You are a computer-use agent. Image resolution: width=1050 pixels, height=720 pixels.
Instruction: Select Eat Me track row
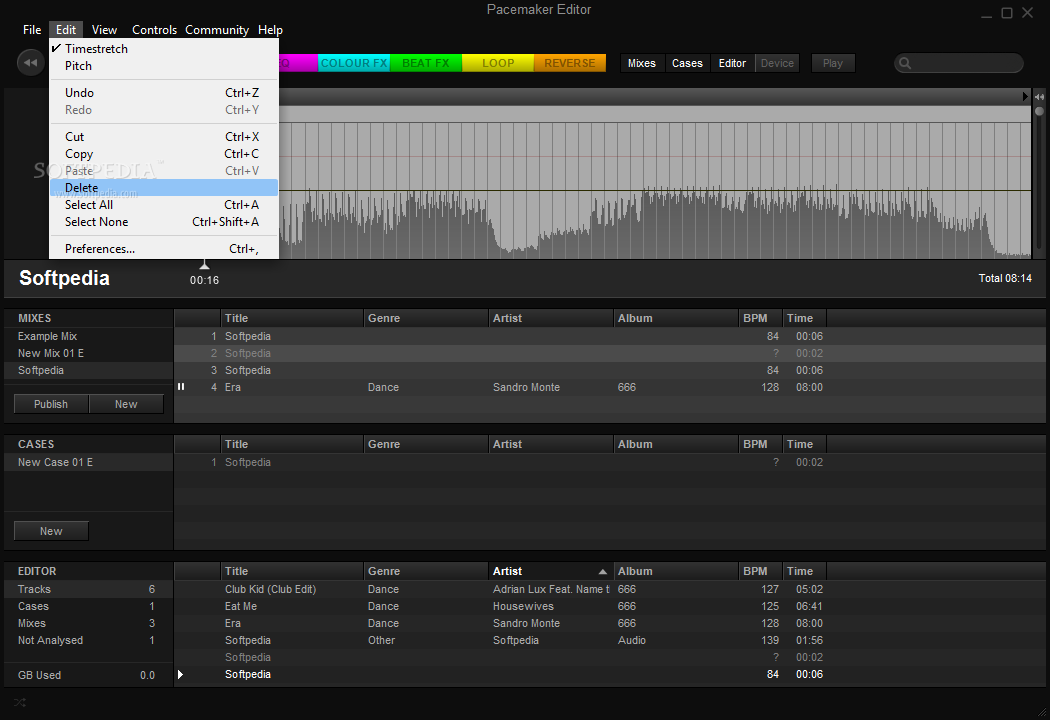[609, 606]
